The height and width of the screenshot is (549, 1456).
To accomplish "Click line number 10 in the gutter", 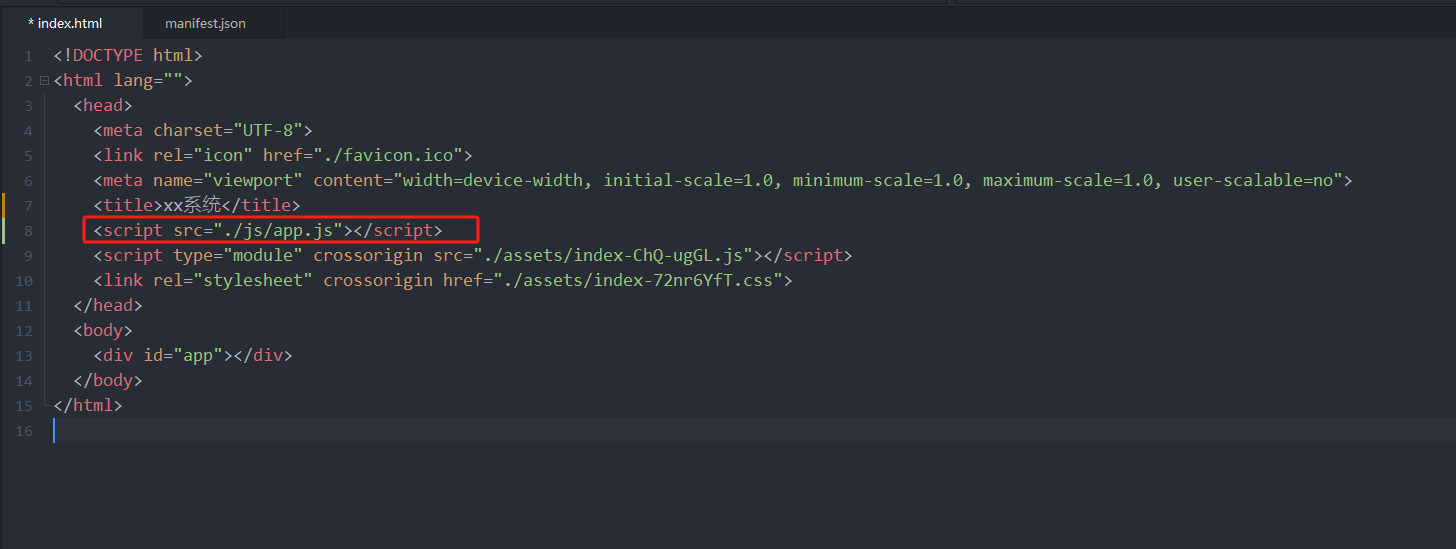I will [x=25, y=281].
